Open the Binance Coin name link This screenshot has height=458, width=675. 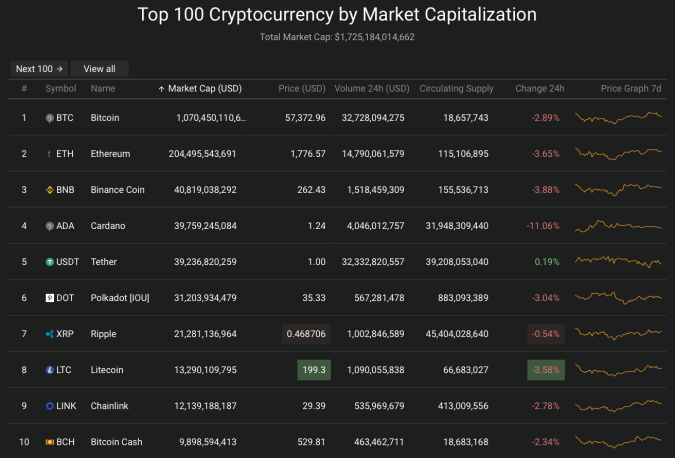118,190
